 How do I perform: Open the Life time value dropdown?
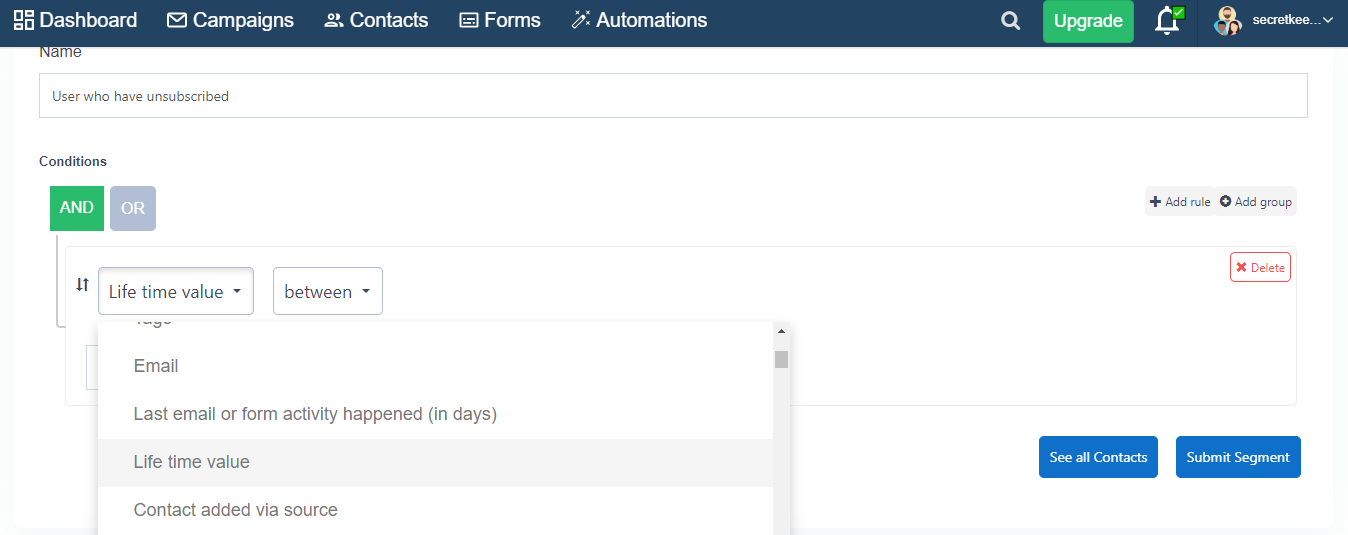[x=176, y=292]
